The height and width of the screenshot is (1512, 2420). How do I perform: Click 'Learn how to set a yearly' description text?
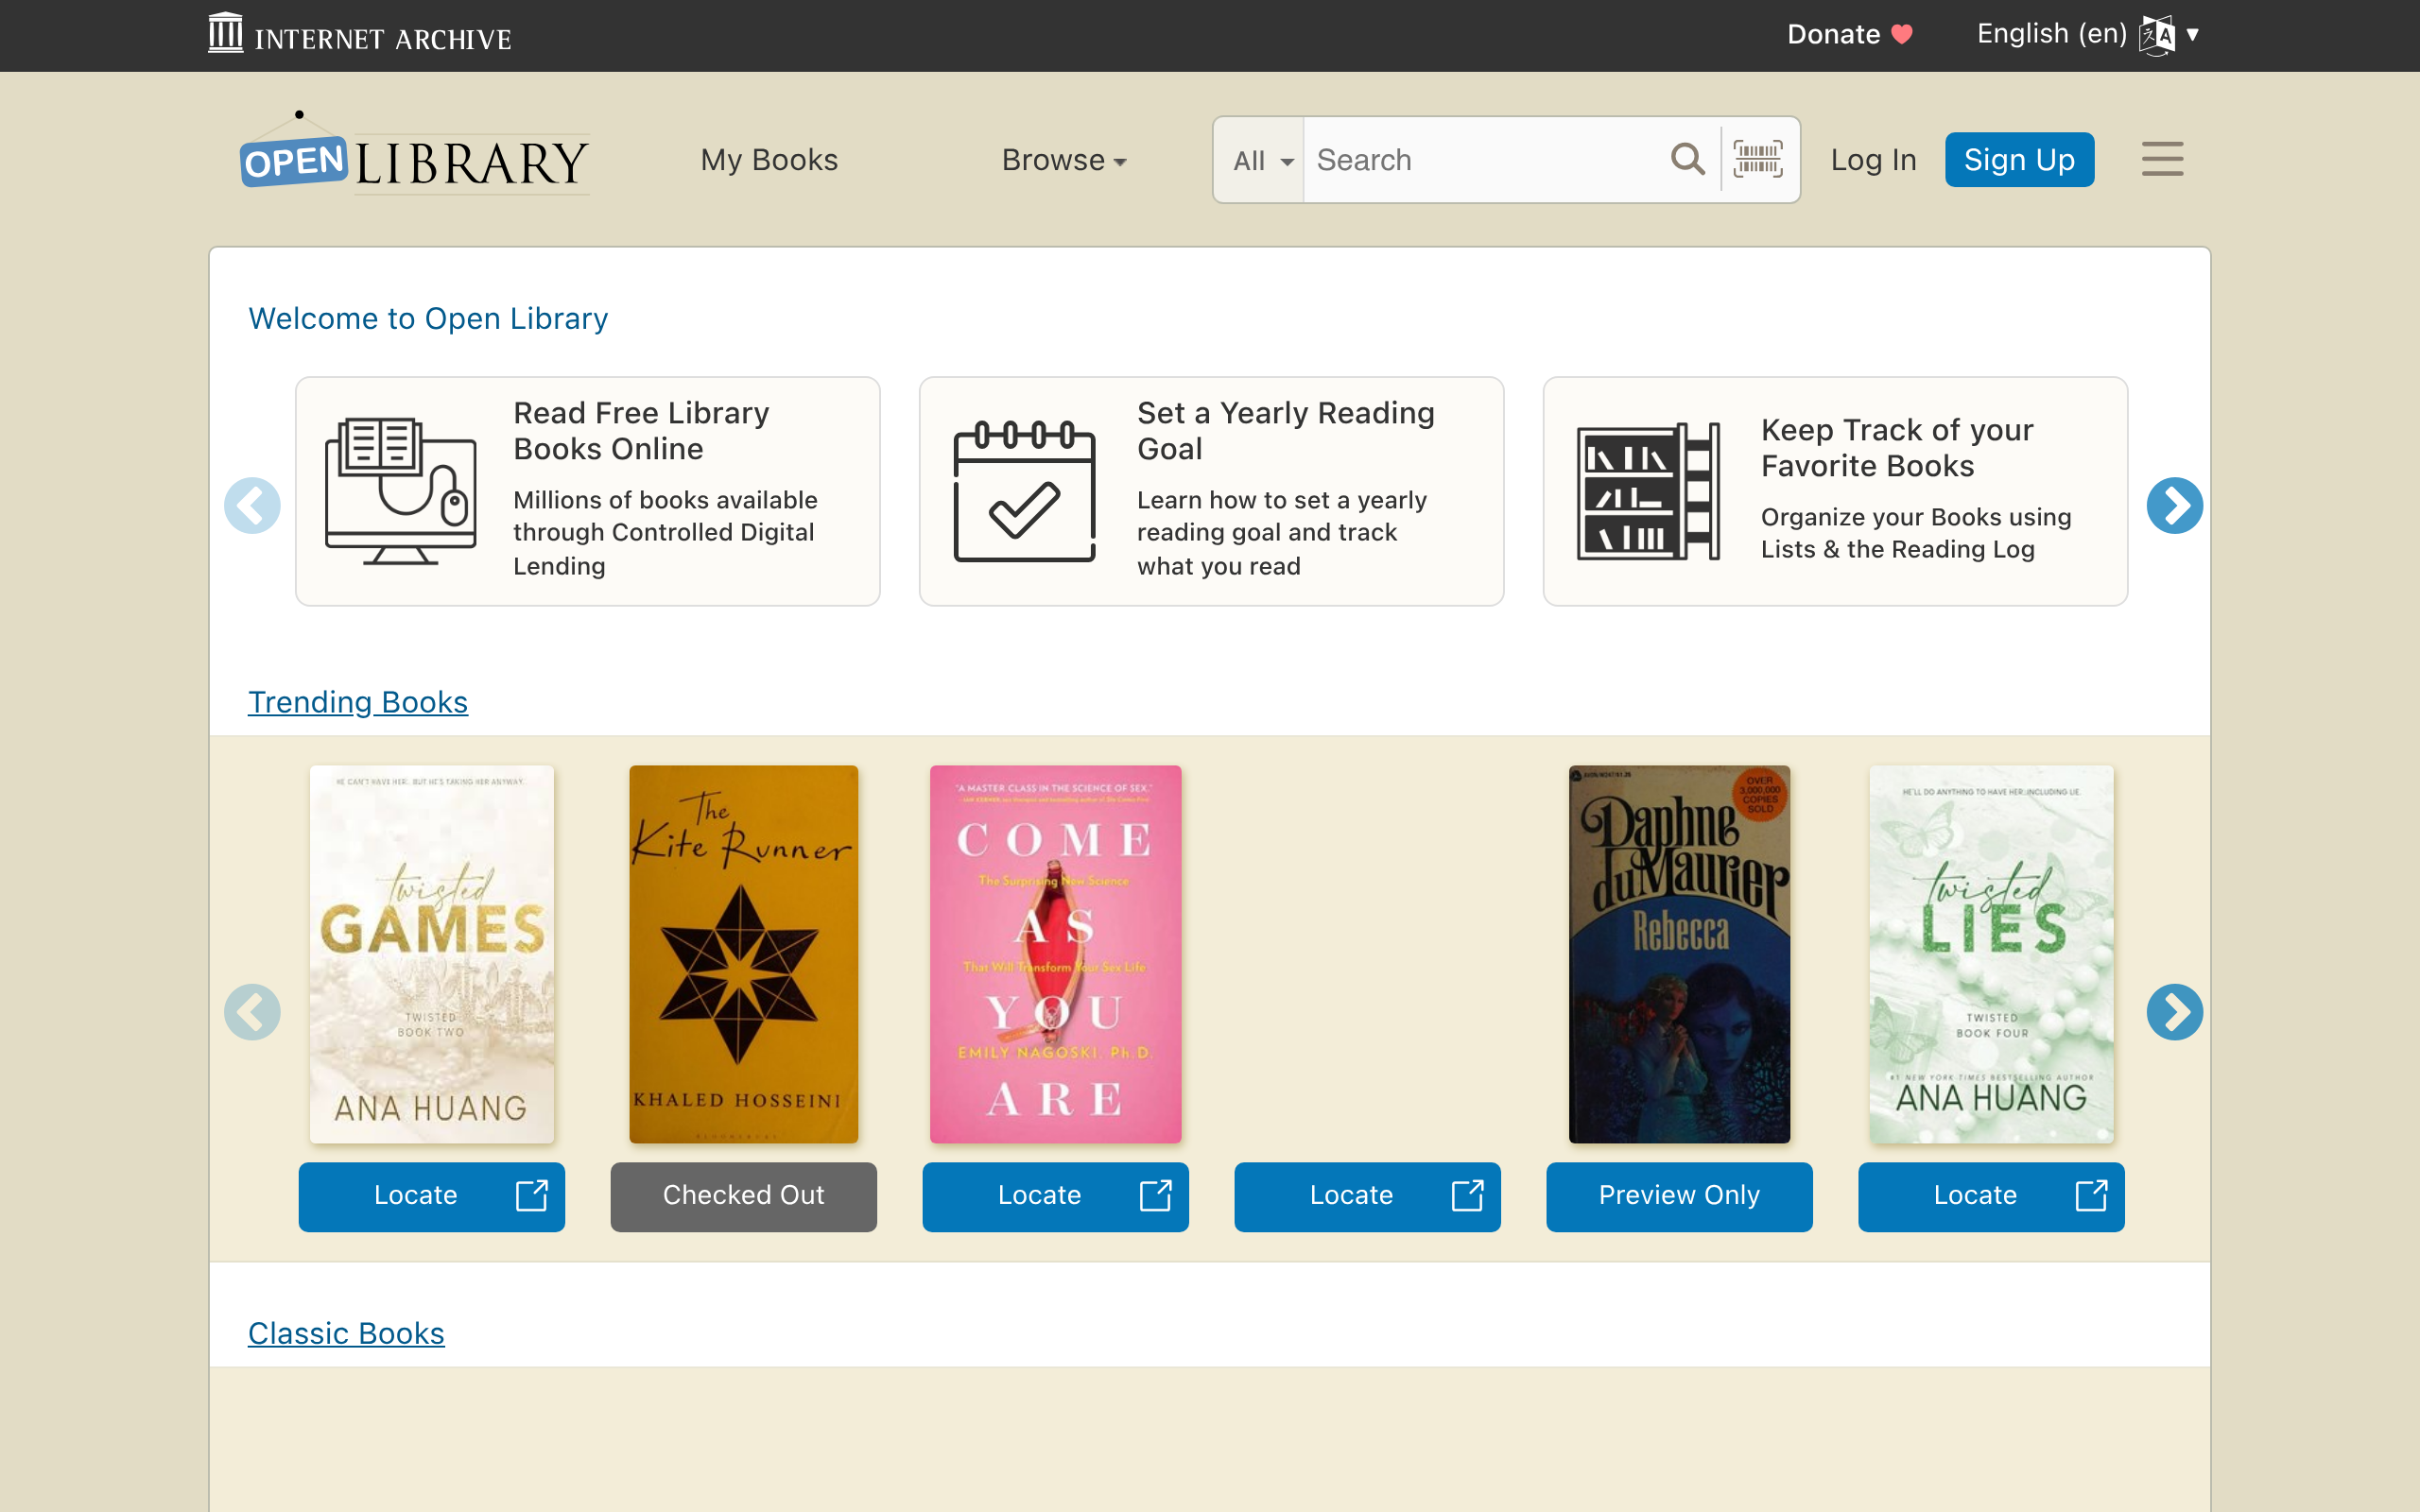(1282, 532)
